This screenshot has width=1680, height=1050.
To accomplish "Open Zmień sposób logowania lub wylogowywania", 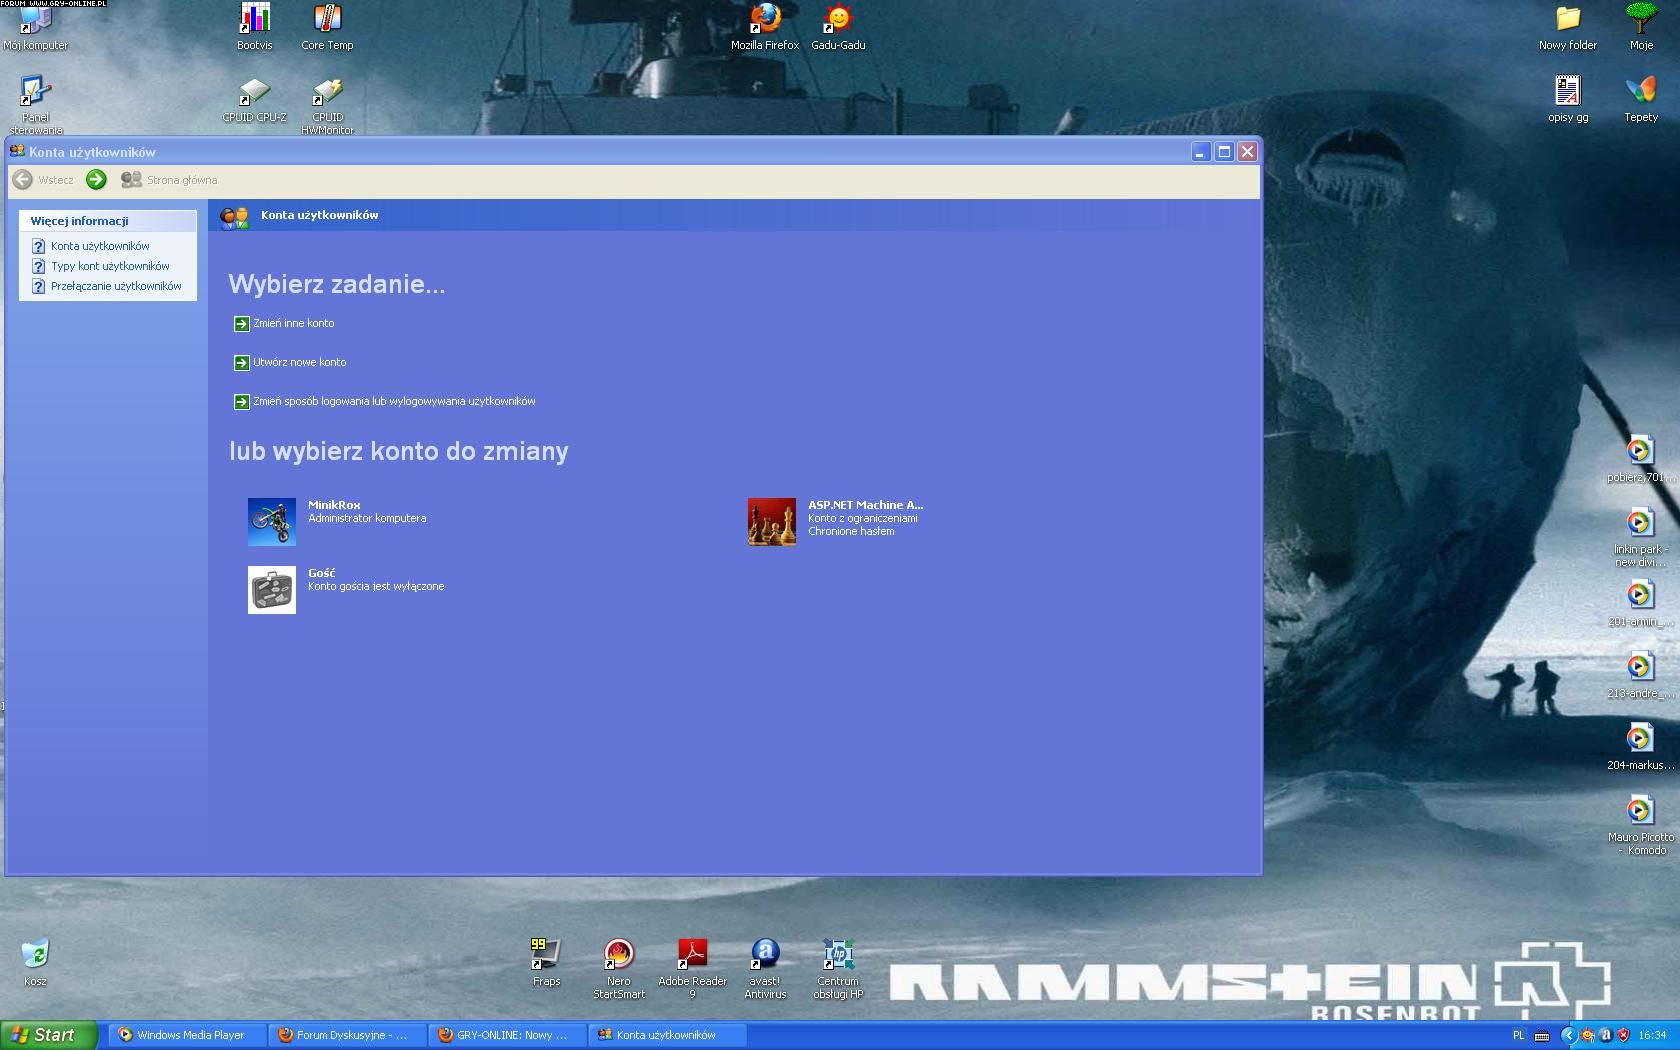I will [393, 402].
